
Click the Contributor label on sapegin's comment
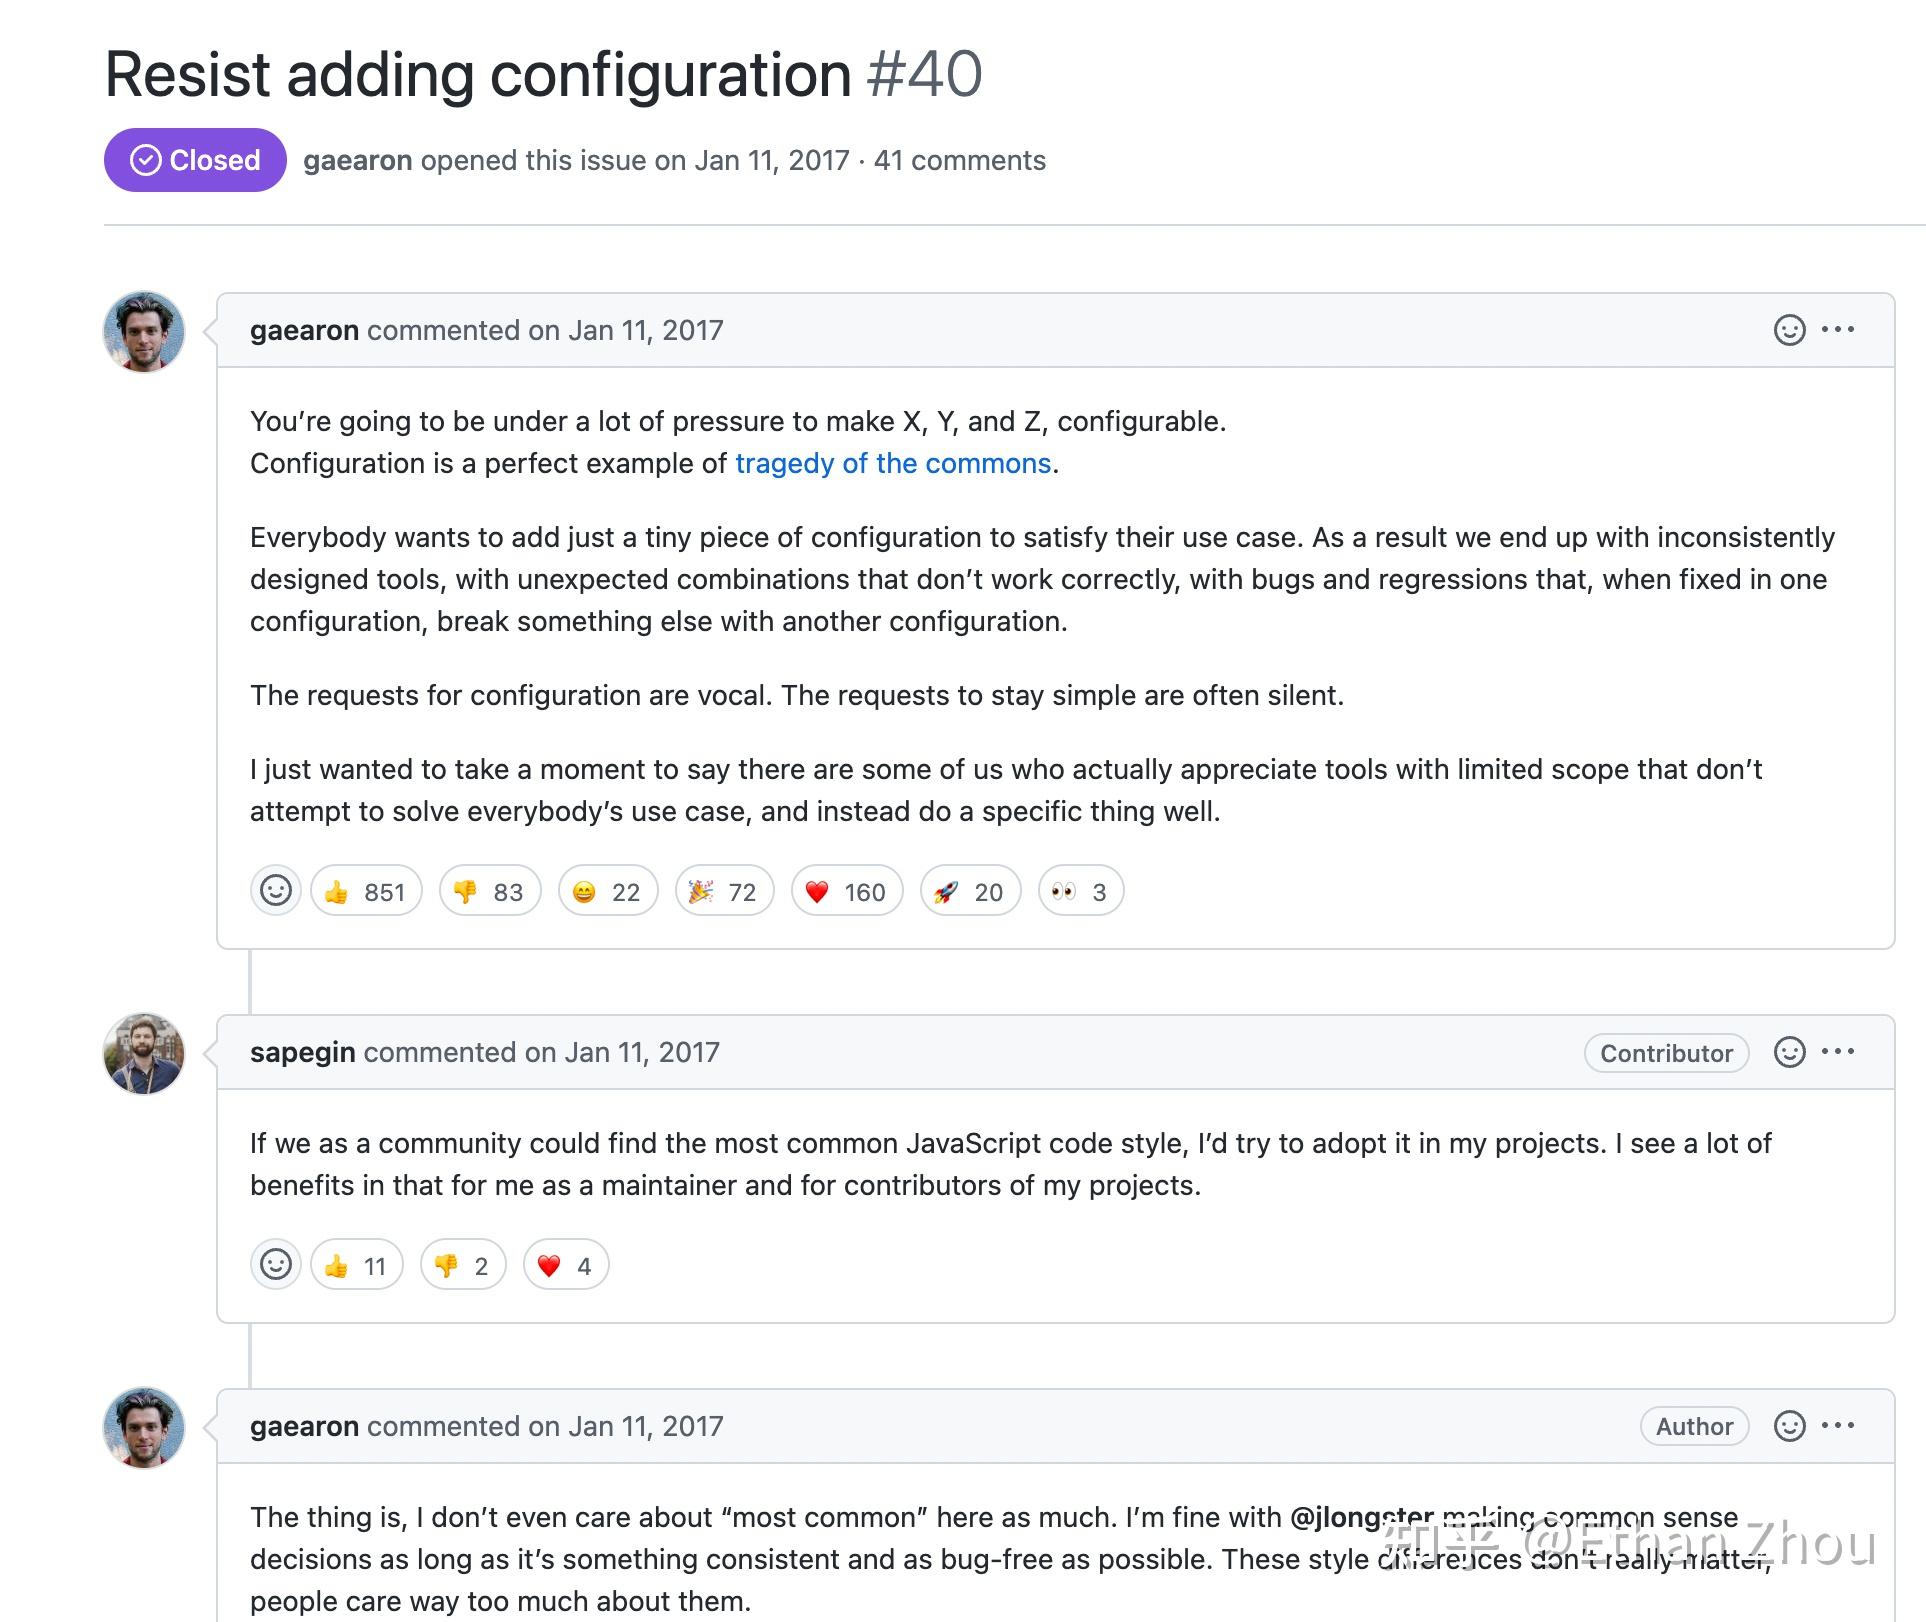1666,1053
